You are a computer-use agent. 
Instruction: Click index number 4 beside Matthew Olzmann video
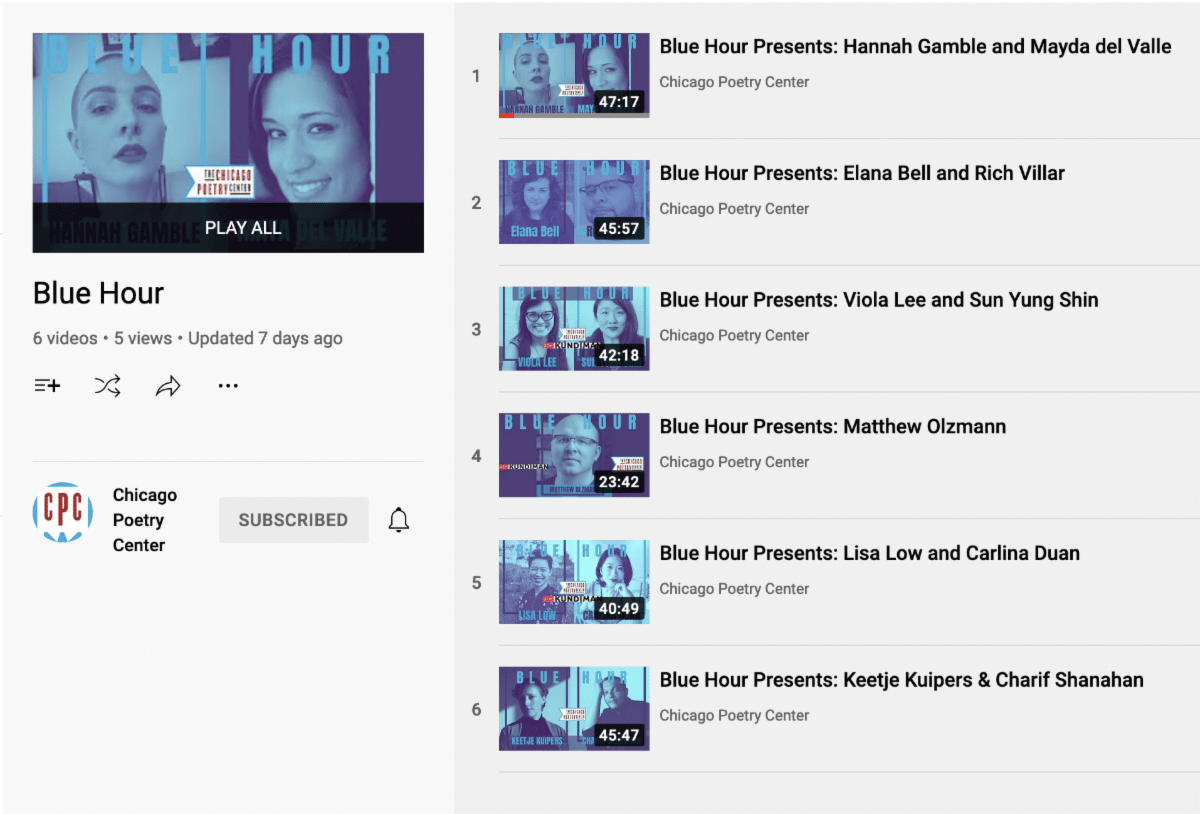click(x=476, y=456)
